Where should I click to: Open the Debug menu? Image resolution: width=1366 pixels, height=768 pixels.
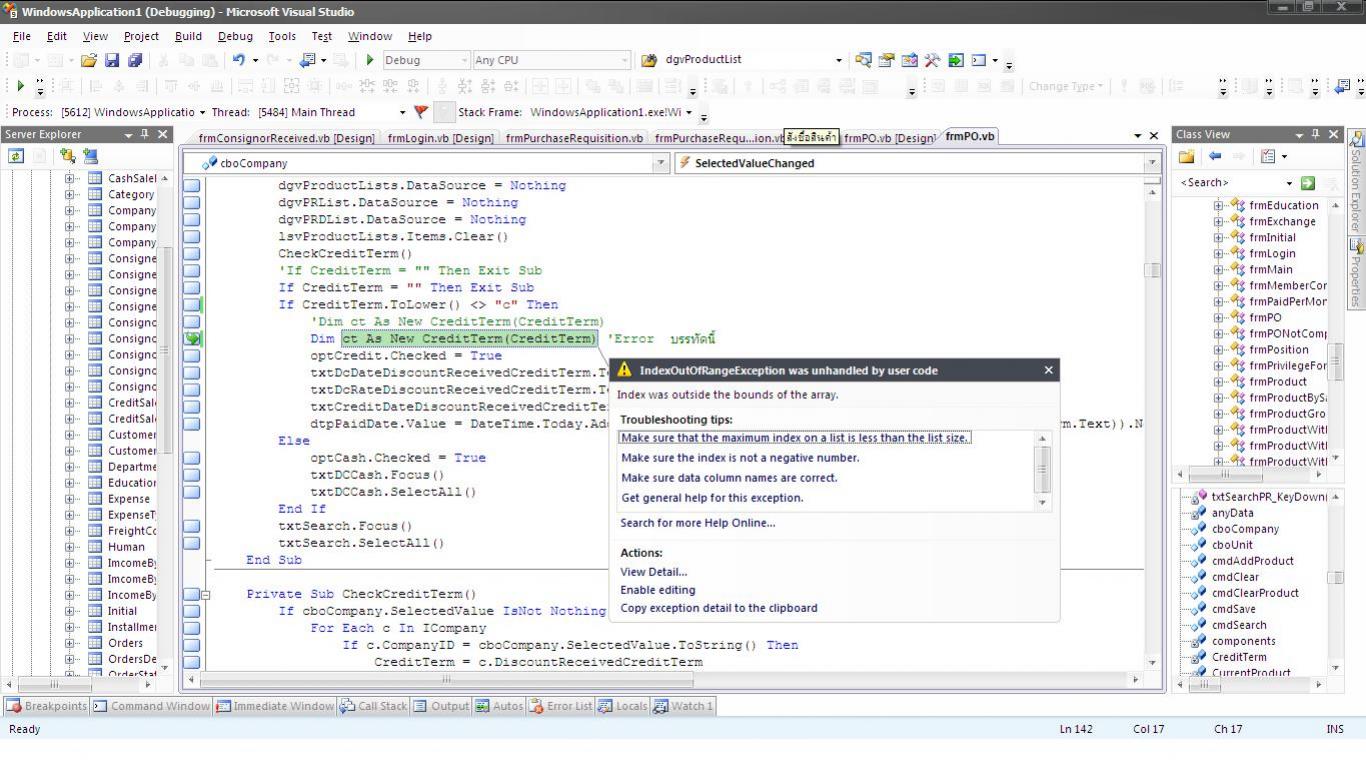point(235,36)
